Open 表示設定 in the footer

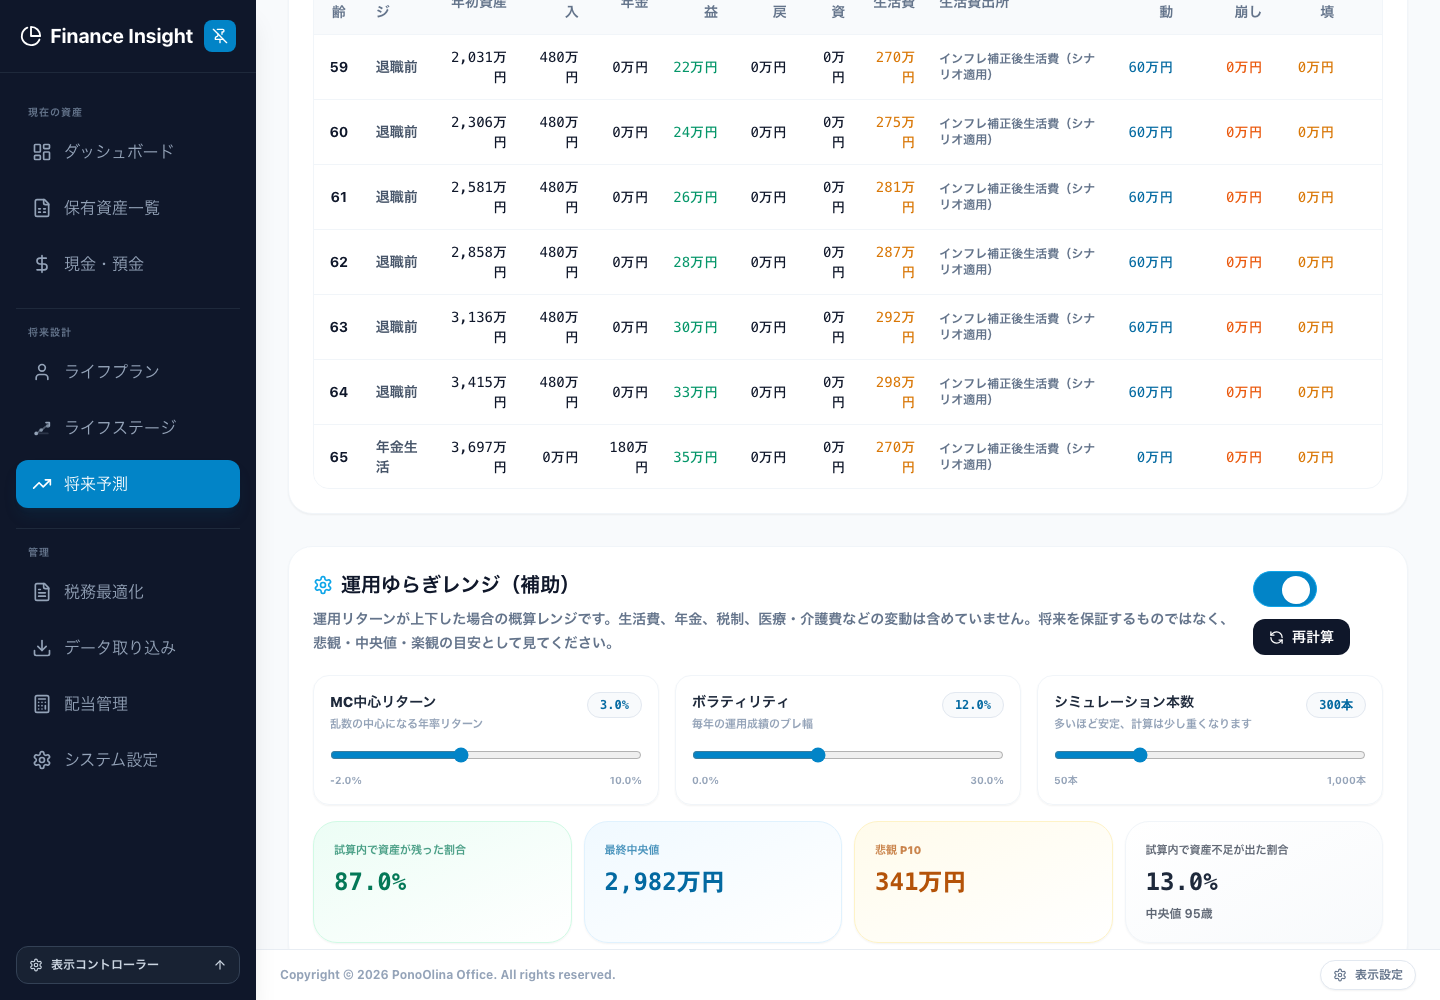coord(1368,975)
